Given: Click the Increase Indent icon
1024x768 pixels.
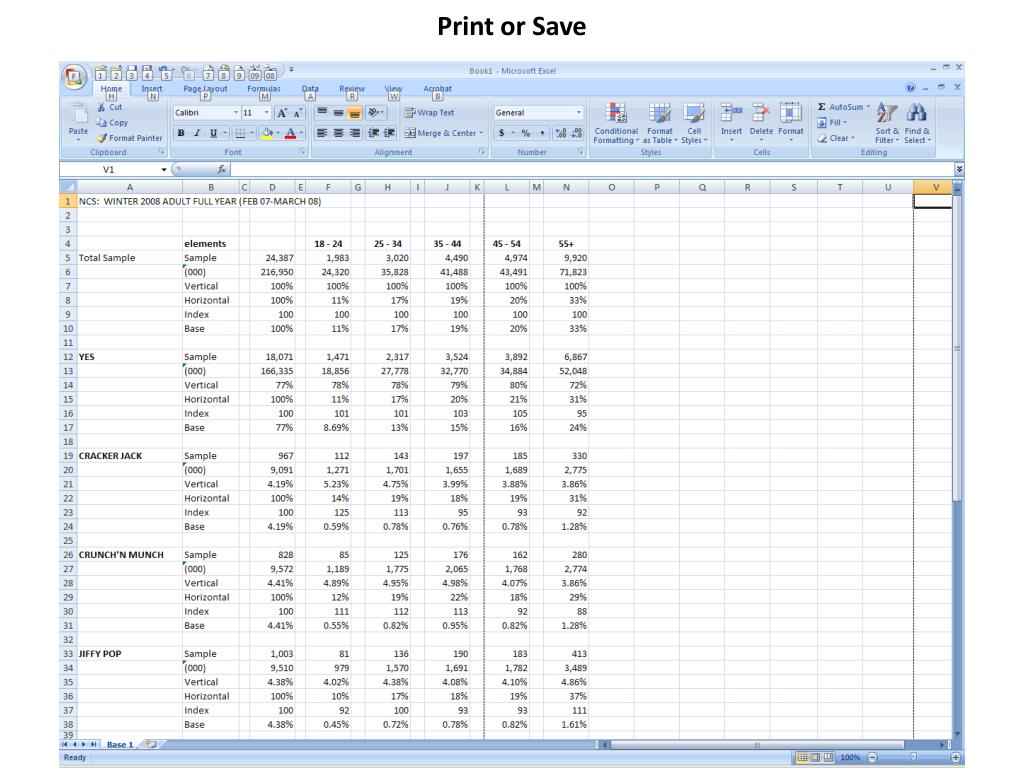Looking at the screenshot, I should 389,133.
